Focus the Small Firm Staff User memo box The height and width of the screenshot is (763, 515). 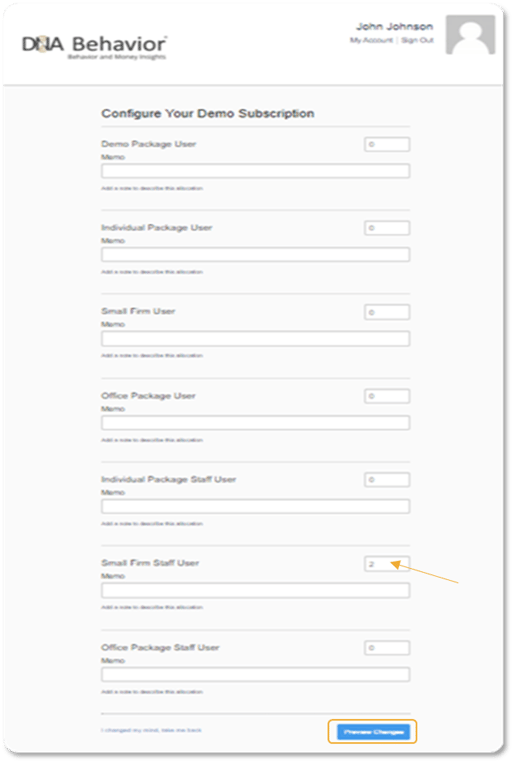point(256,591)
